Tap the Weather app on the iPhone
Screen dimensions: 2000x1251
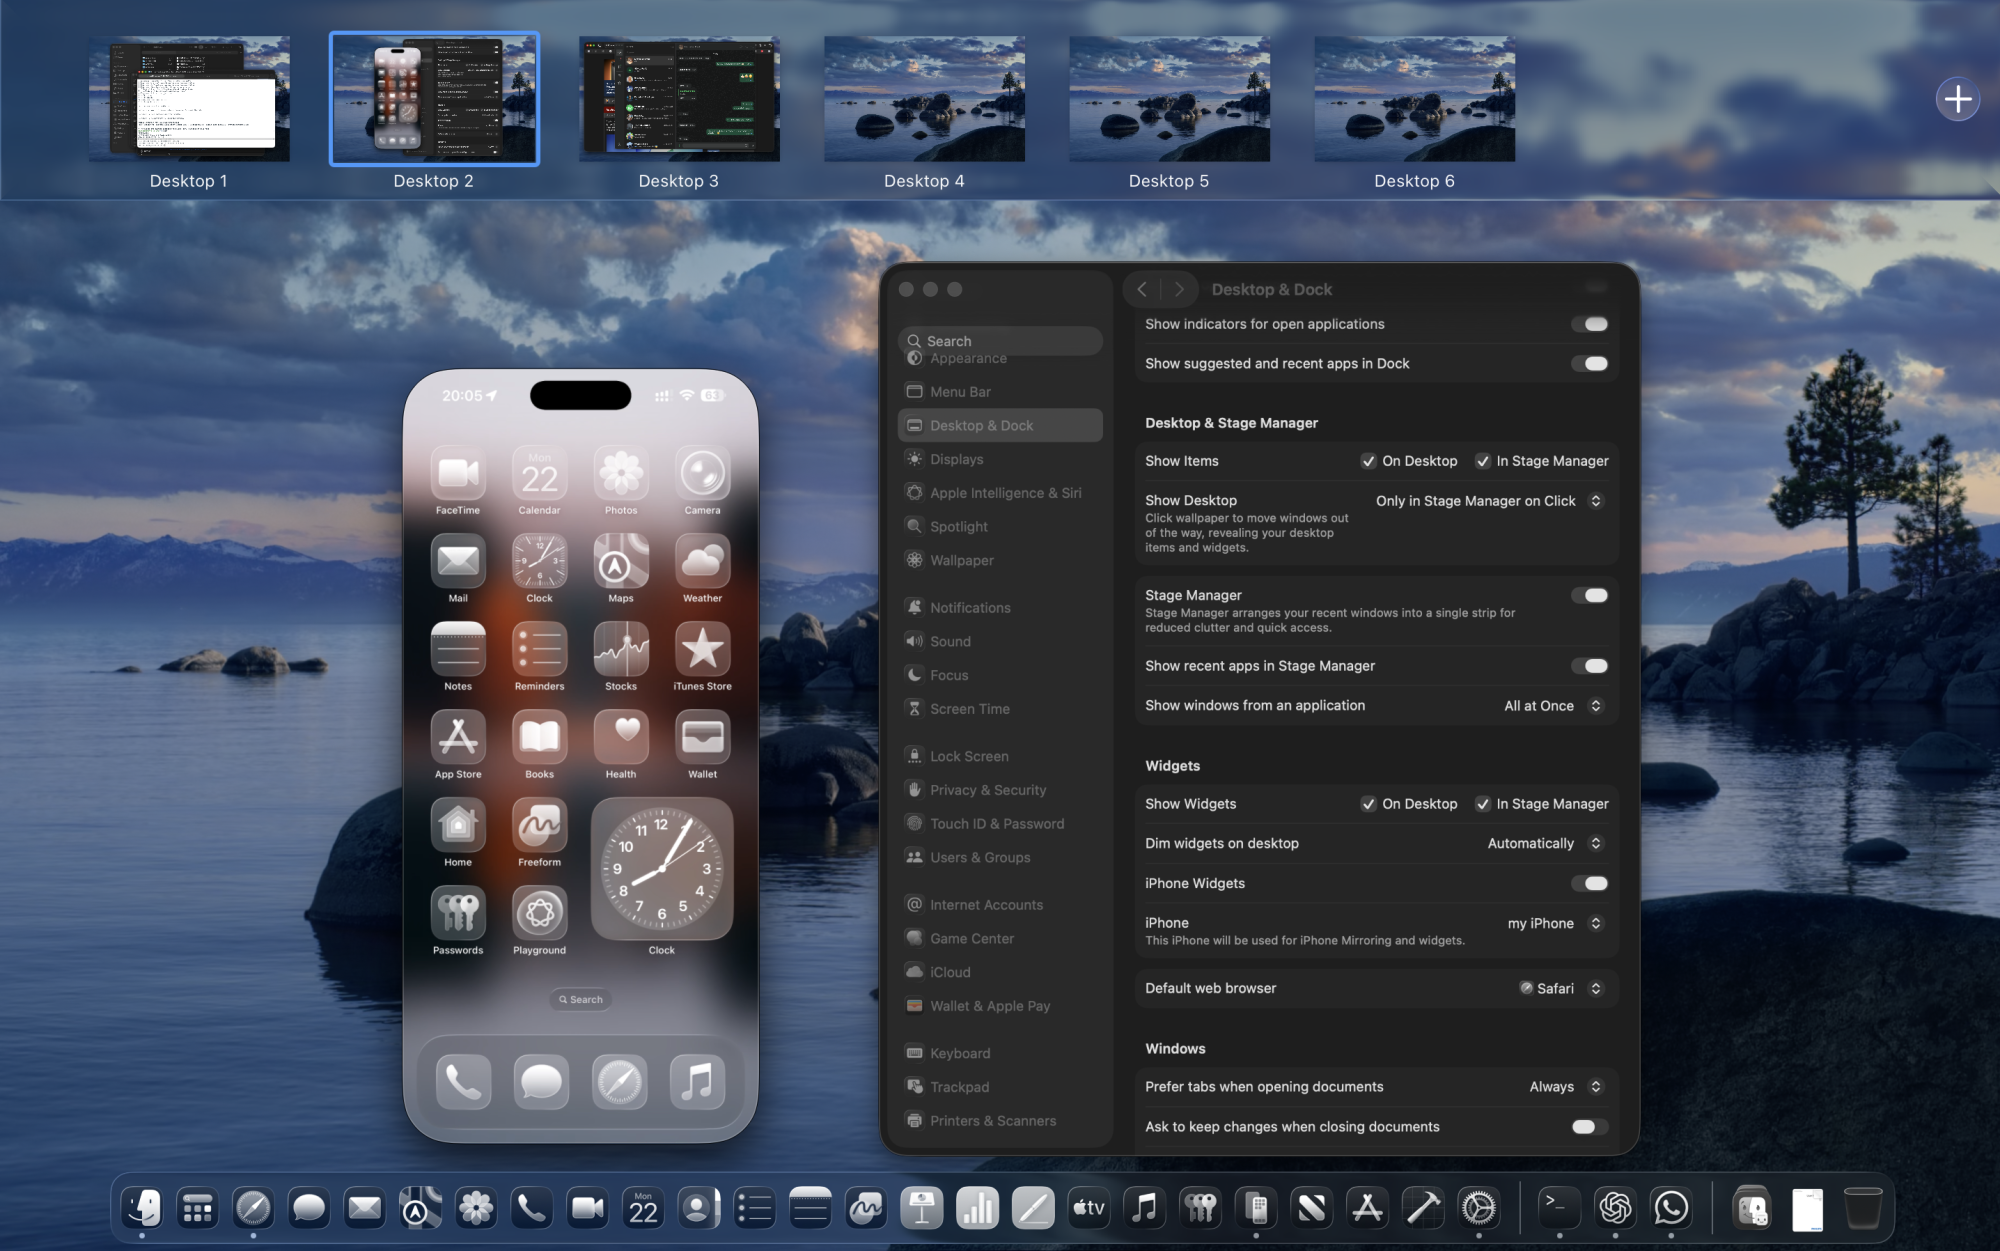[x=703, y=561]
